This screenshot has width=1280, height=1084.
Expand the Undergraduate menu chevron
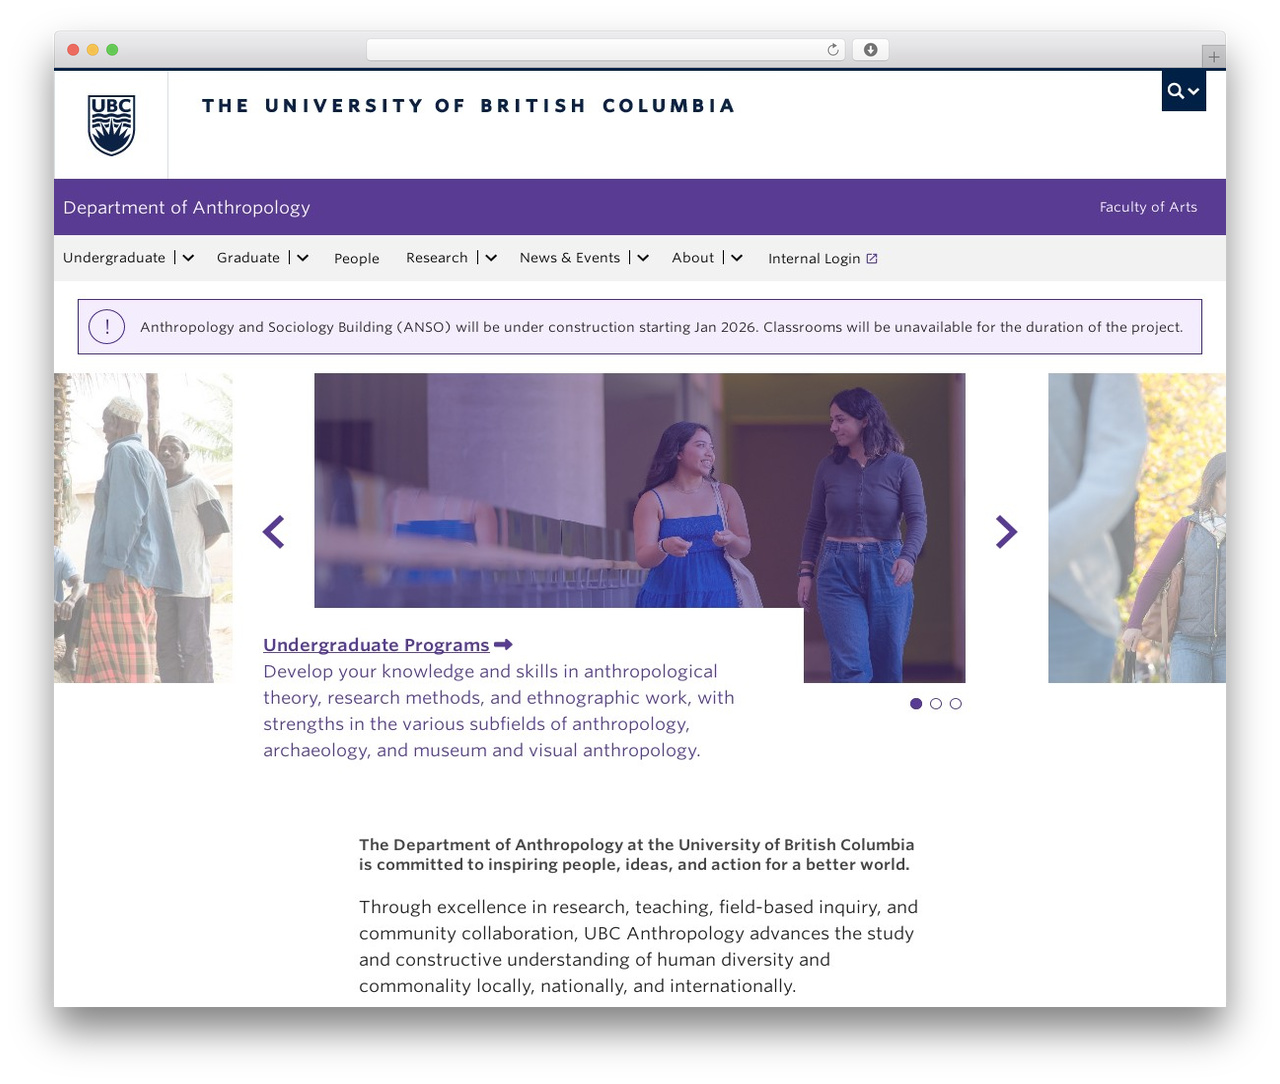188,258
